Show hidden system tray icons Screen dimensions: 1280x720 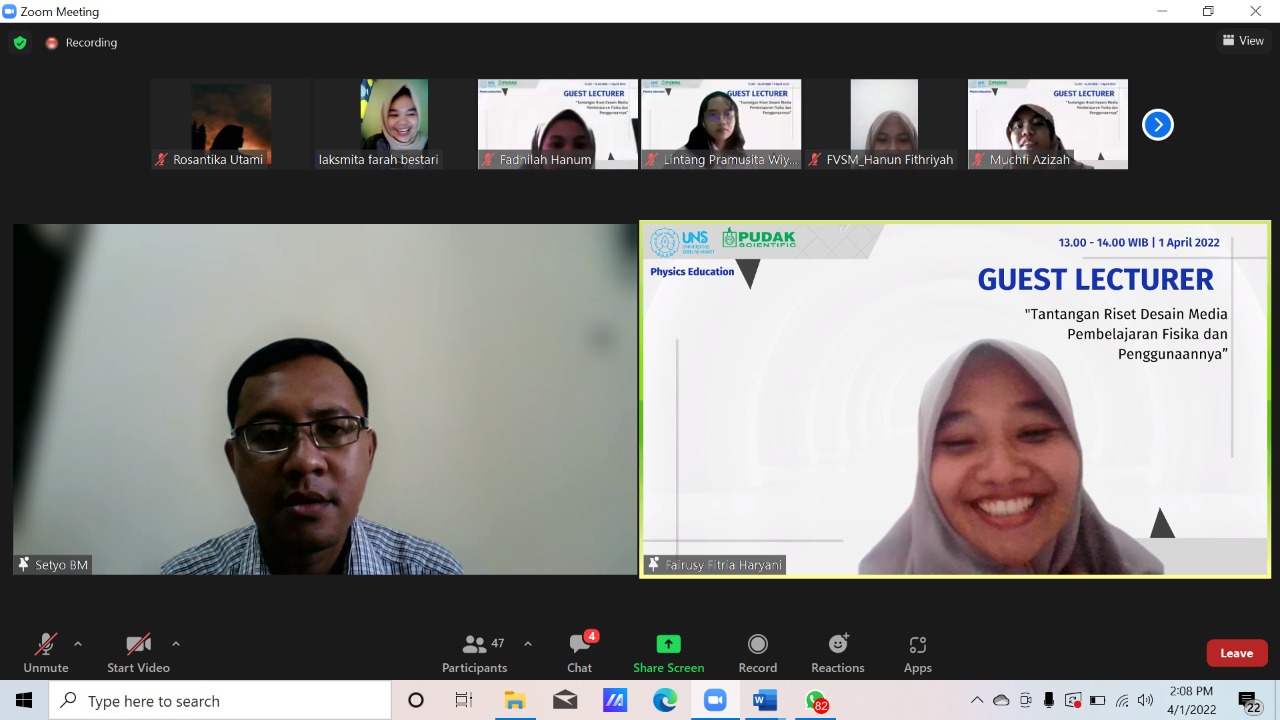pyautogui.click(x=977, y=700)
